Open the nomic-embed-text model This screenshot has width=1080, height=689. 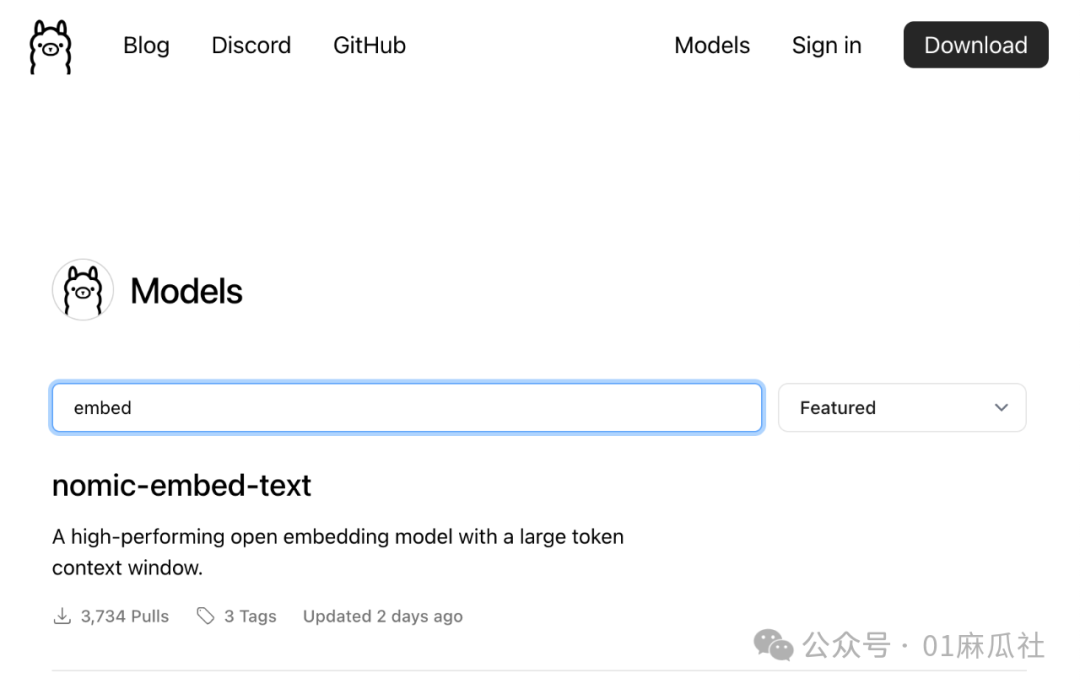point(182,485)
